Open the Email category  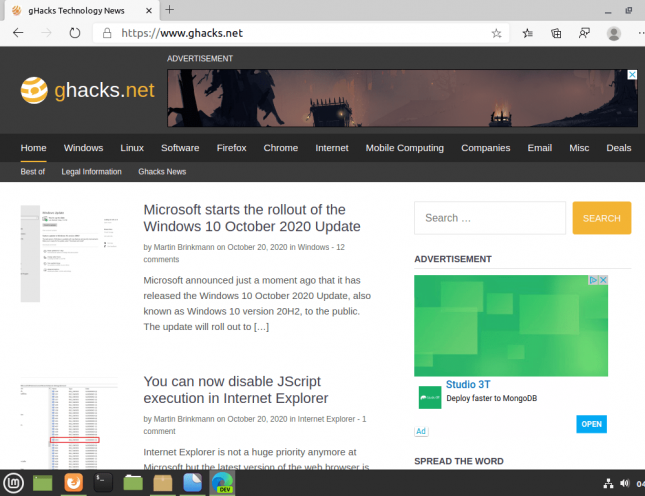(x=540, y=148)
